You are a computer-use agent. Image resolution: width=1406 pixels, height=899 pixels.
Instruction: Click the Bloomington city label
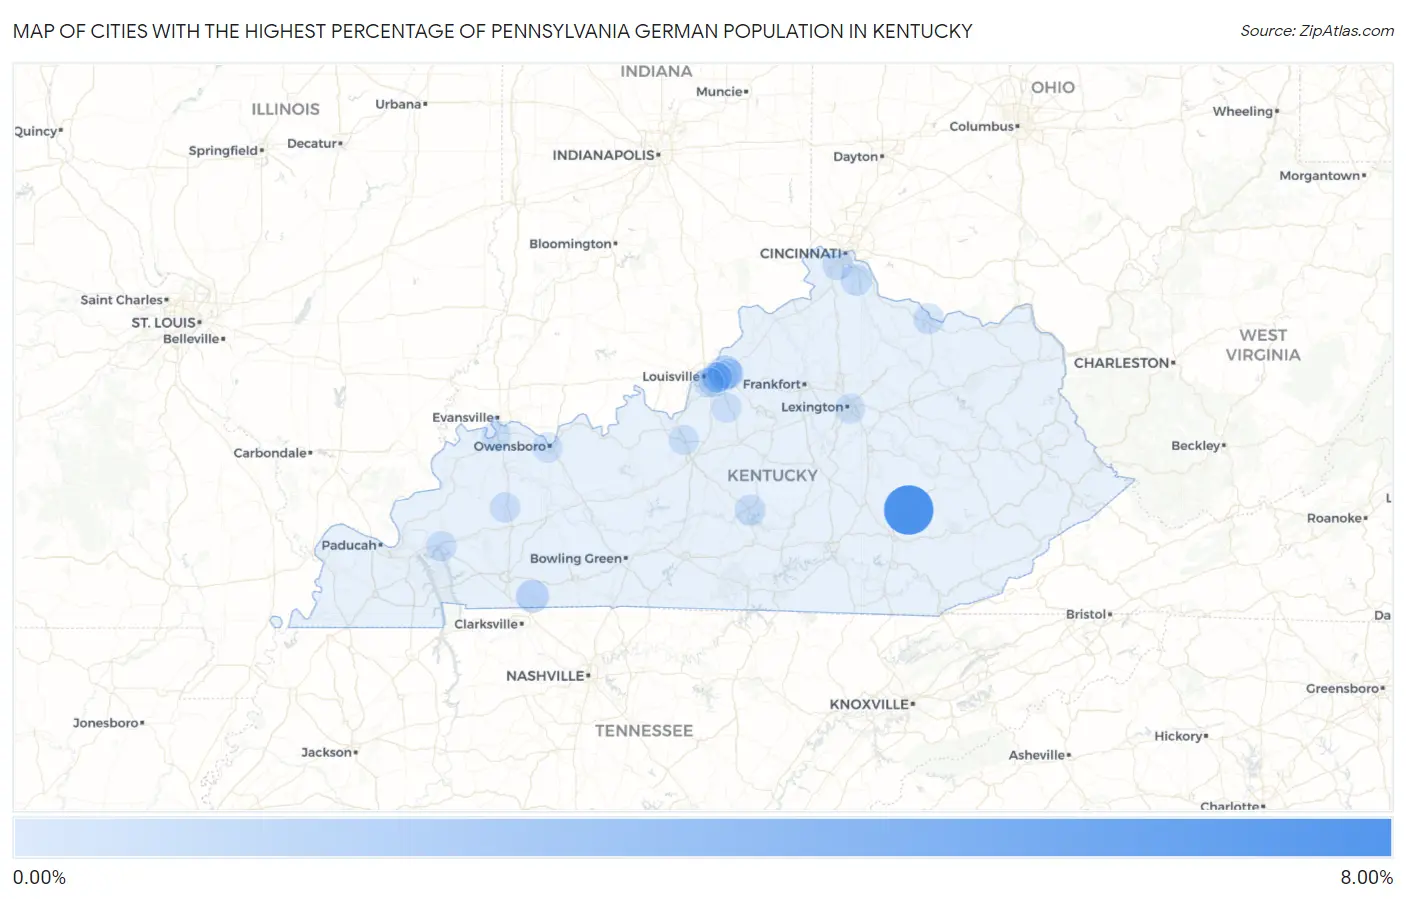[x=571, y=244]
